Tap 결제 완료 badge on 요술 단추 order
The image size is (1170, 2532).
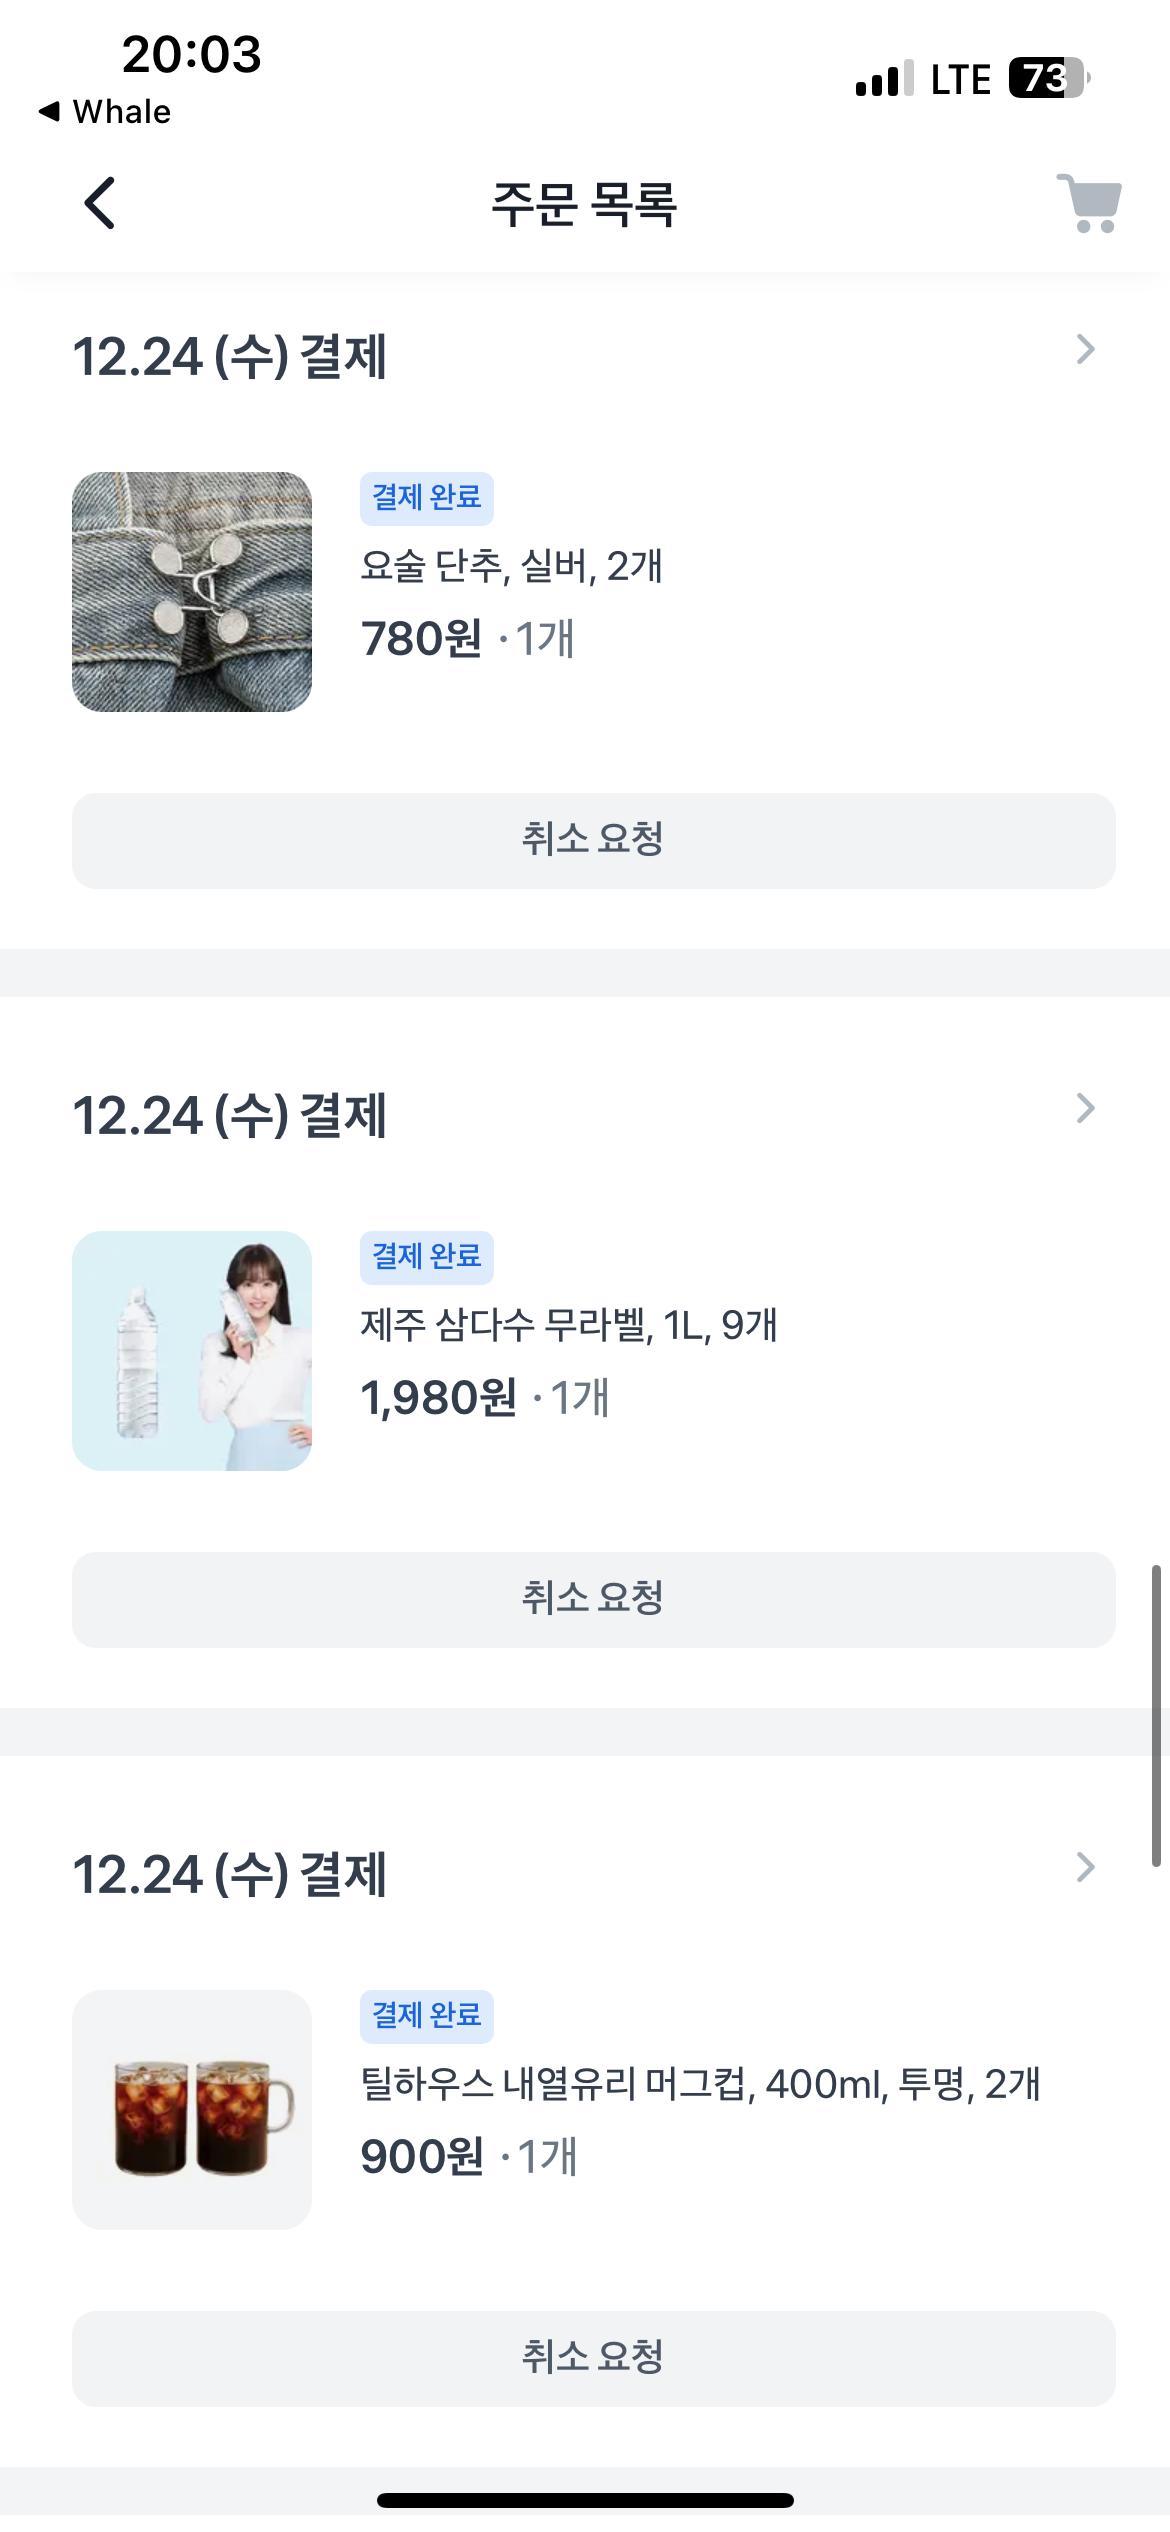point(427,498)
